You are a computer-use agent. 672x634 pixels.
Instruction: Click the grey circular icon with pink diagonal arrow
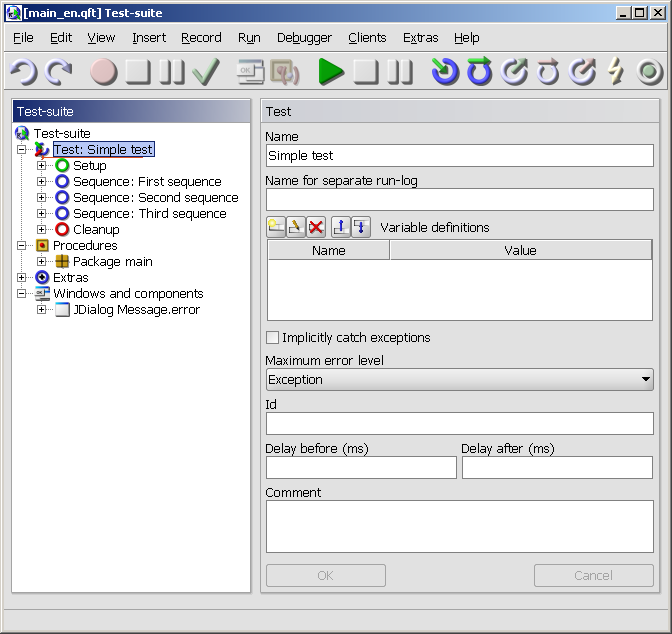[582, 71]
